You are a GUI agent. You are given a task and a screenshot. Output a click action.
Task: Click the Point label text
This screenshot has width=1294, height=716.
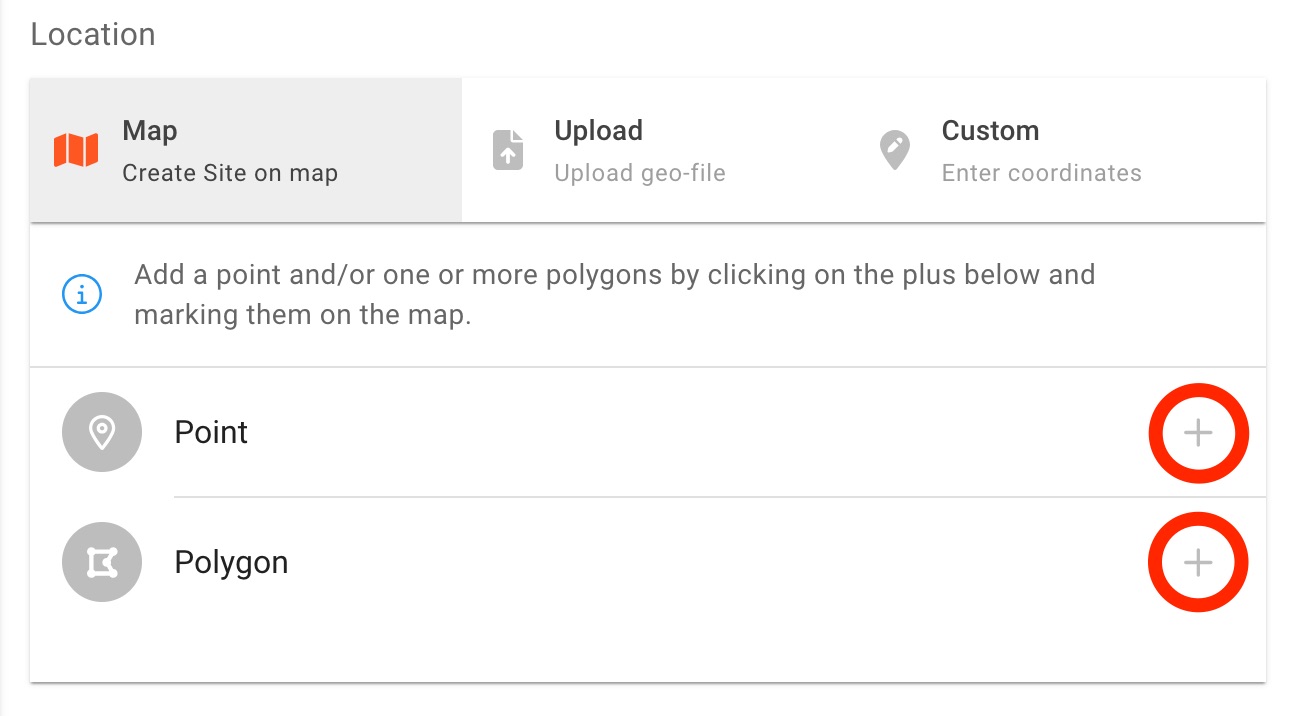(x=211, y=432)
